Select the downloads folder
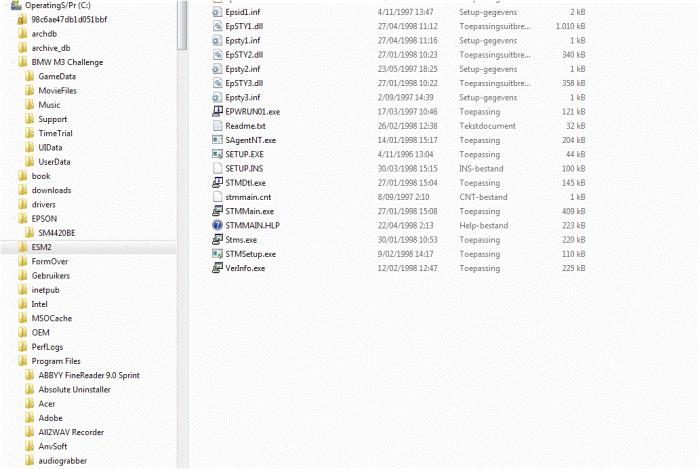 [51, 191]
